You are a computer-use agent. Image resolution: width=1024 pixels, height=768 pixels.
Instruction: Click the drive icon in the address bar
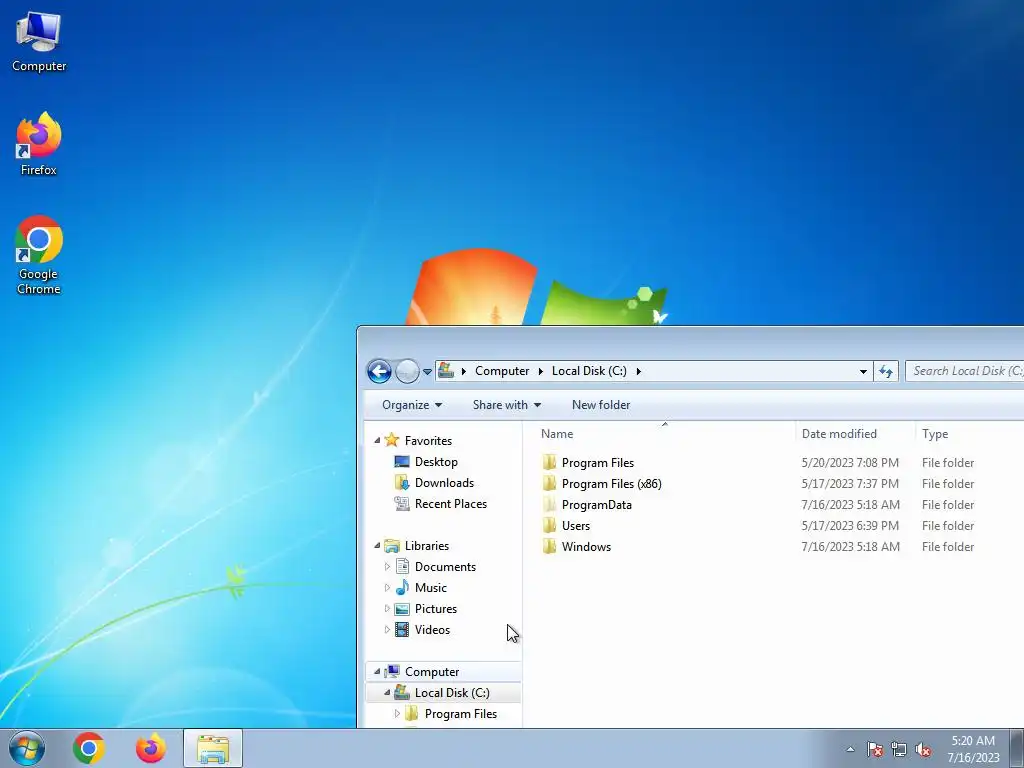coord(446,370)
